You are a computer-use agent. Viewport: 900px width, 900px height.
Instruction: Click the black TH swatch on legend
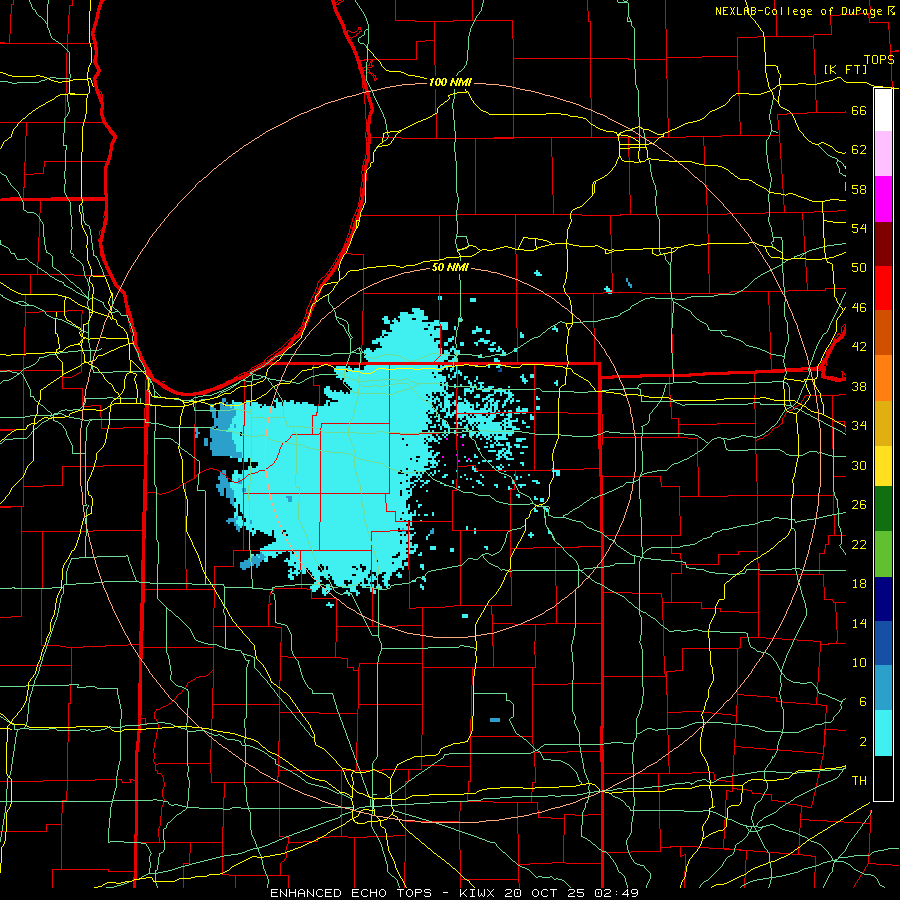point(883,778)
